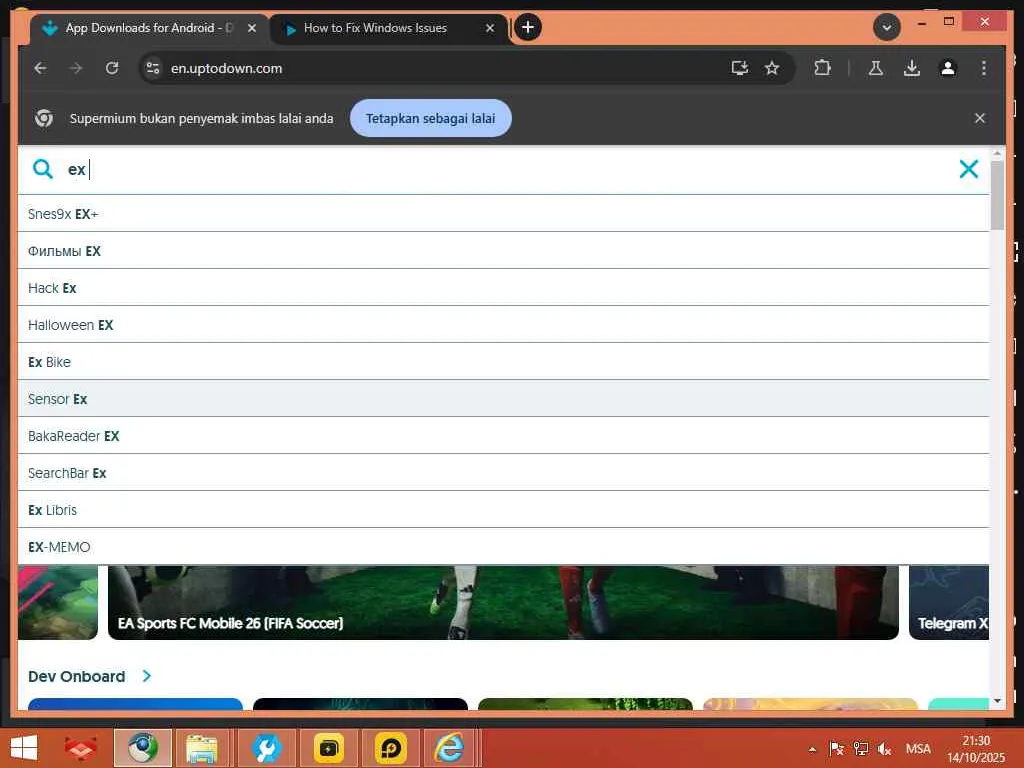Open the Windows Start button
The width and height of the screenshot is (1024, 768).
pyautogui.click(x=24, y=748)
